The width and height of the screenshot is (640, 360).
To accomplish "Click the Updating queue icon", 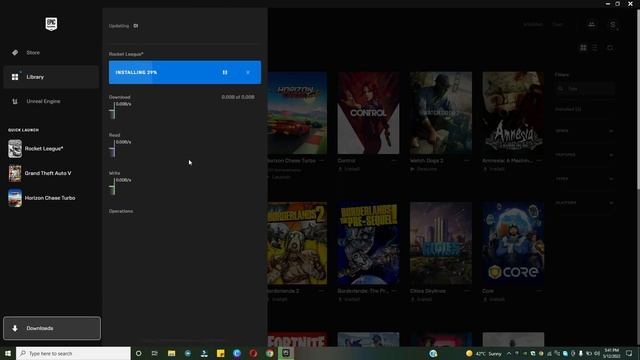I will coord(136,26).
